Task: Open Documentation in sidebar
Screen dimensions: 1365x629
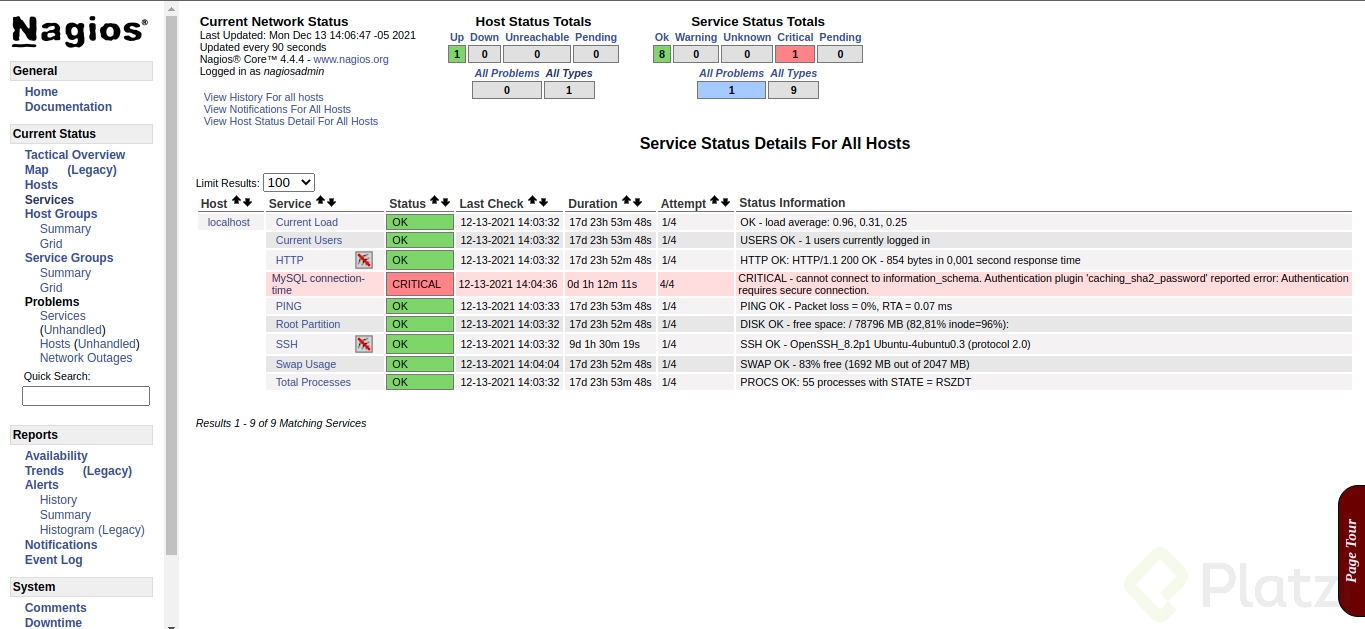Action: [68, 107]
